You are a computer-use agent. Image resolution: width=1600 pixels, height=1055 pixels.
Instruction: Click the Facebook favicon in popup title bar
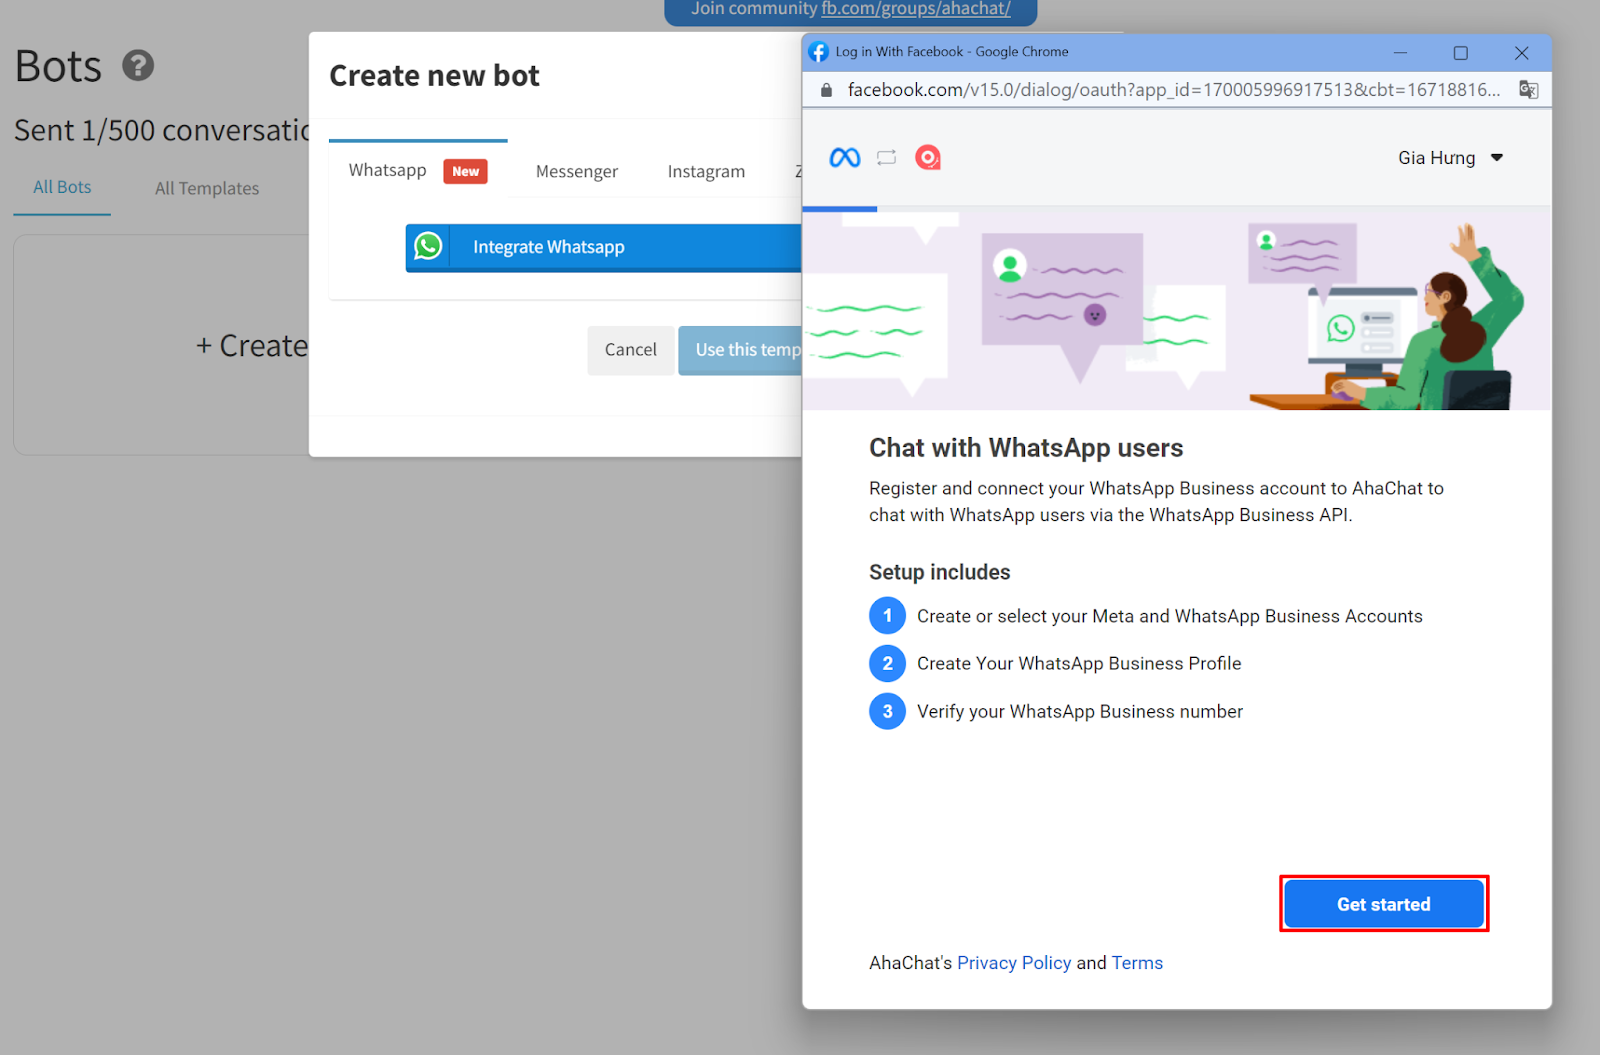[x=819, y=52]
